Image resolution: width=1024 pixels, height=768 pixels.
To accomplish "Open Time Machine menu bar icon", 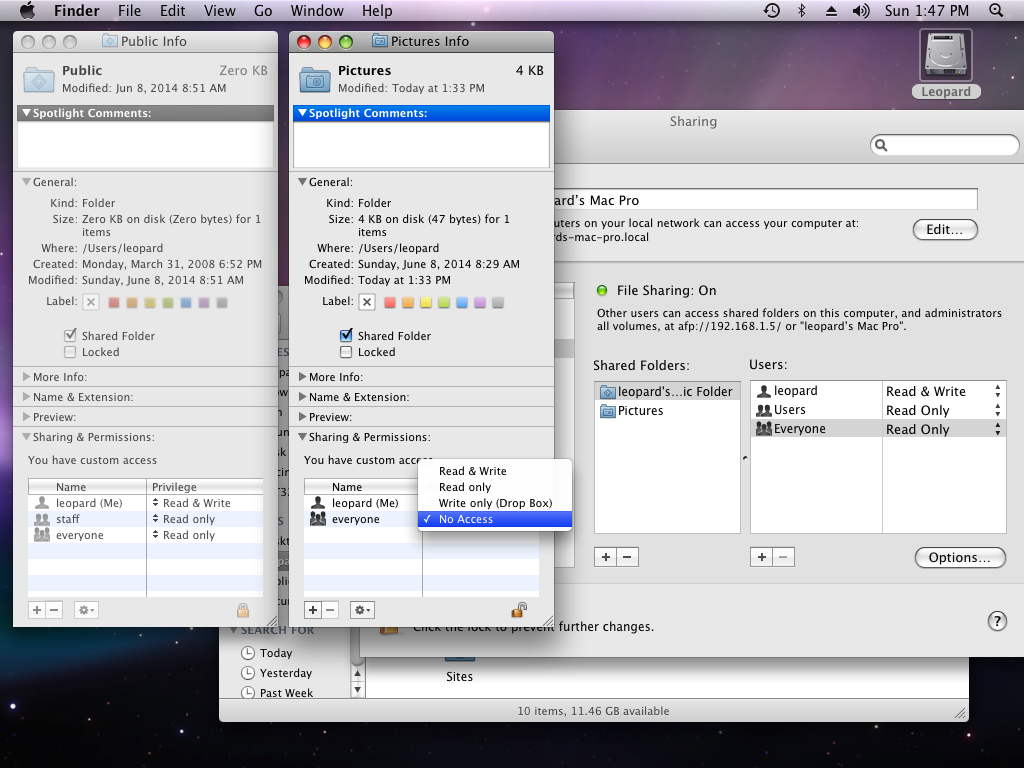I will (x=772, y=10).
